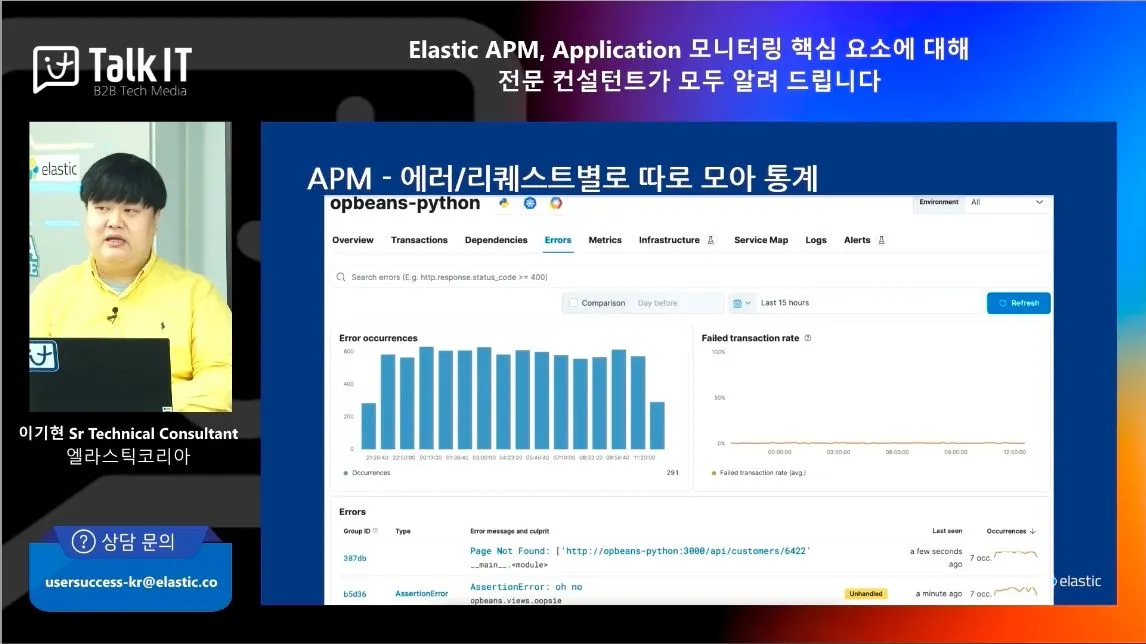The image size is (1146, 644).
Task: Click the Kubernetes icon beside opbeans-python
Action: [x=530, y=203]
